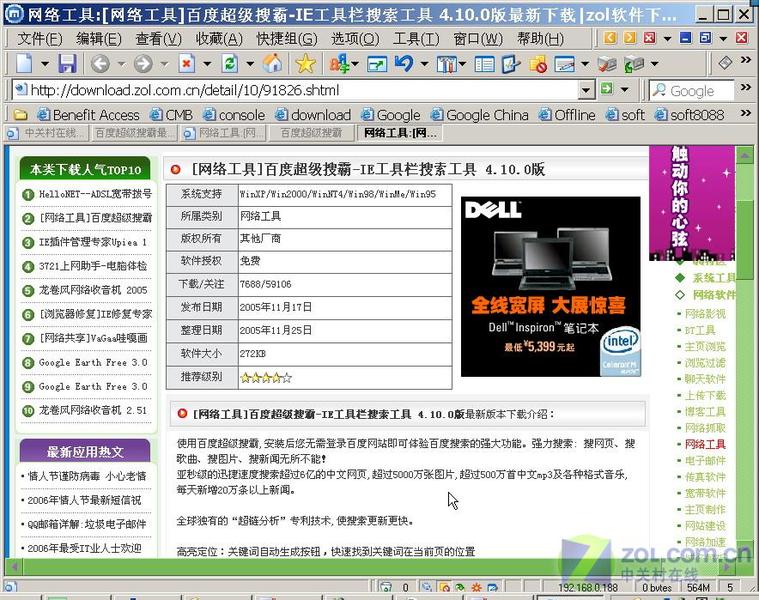Screen dimensions: 759x600
Task: Click the blue undo arrow icon
Action: 404,63
